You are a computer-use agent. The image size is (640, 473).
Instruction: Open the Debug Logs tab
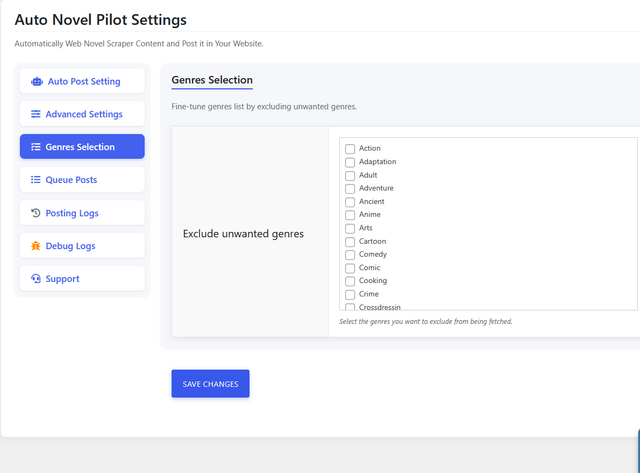[82, 246]
